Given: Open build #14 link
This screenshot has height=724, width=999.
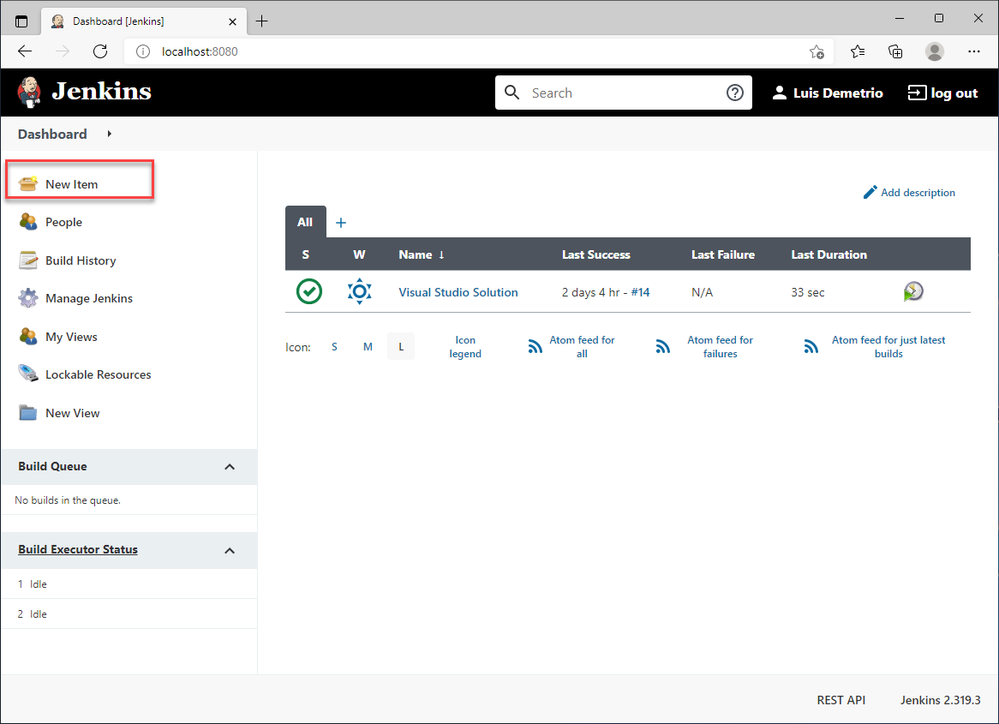Looking at the screenshot, I should (x=640, y=292).
